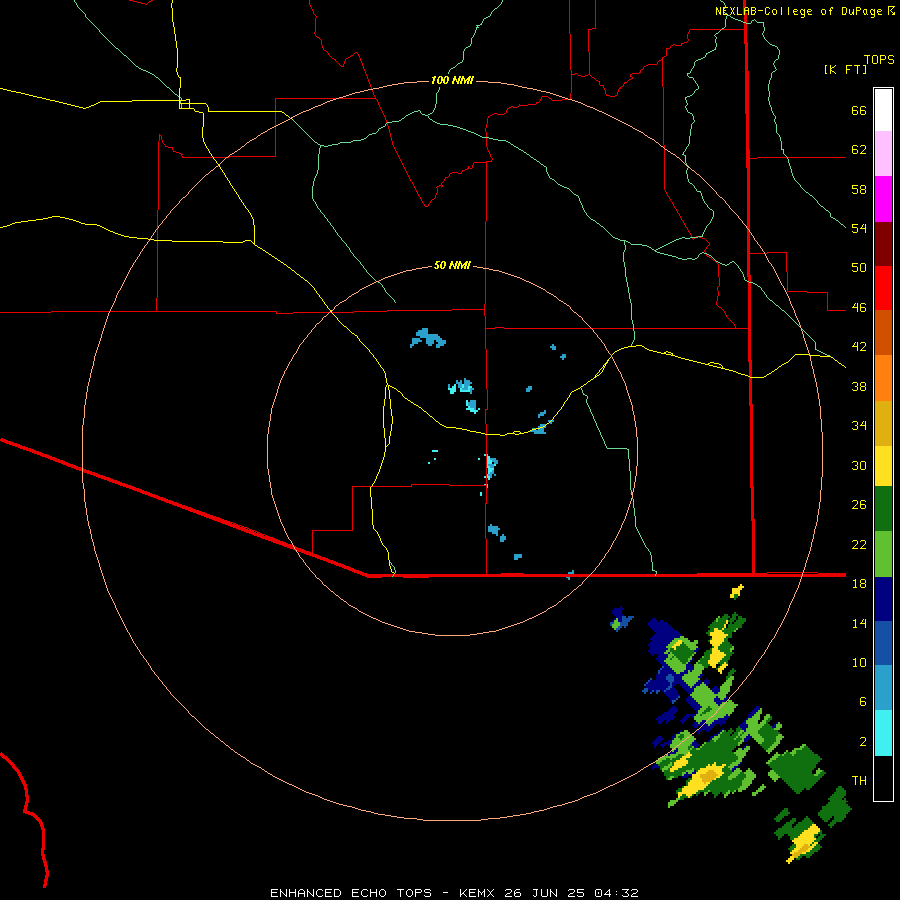Viewport: 900px width, 900px height.
Task: Pick the navy blue legend swatch
Action: point(883,599)
